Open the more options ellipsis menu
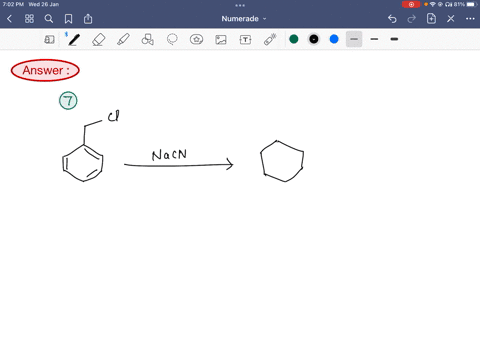 470,19
